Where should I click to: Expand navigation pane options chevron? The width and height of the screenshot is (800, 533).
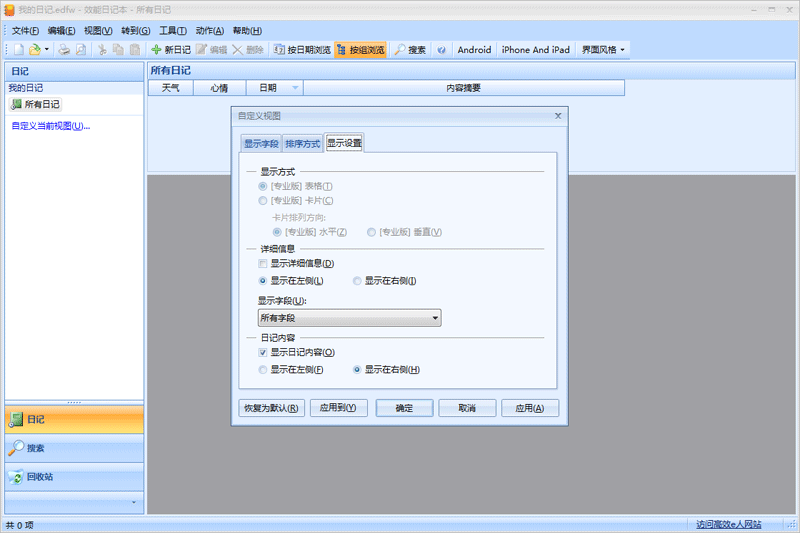134,502
